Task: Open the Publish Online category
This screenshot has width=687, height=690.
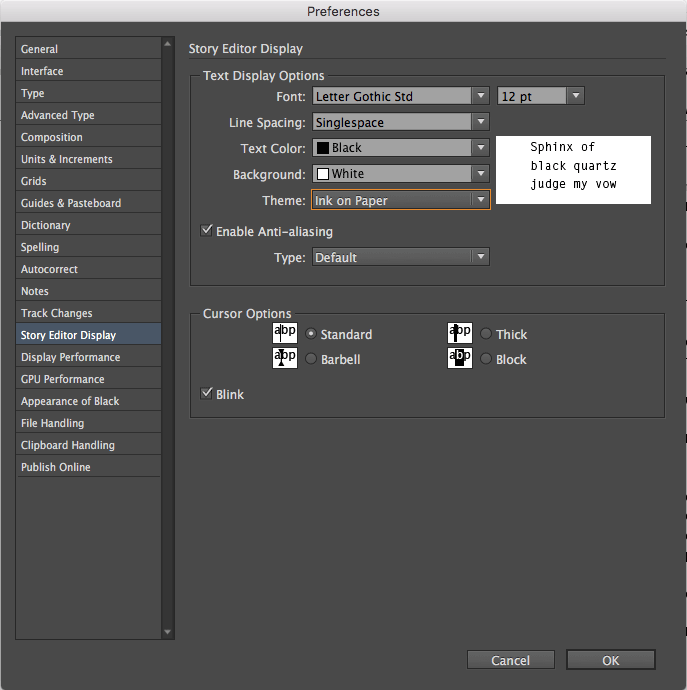Action: [88, 467]
